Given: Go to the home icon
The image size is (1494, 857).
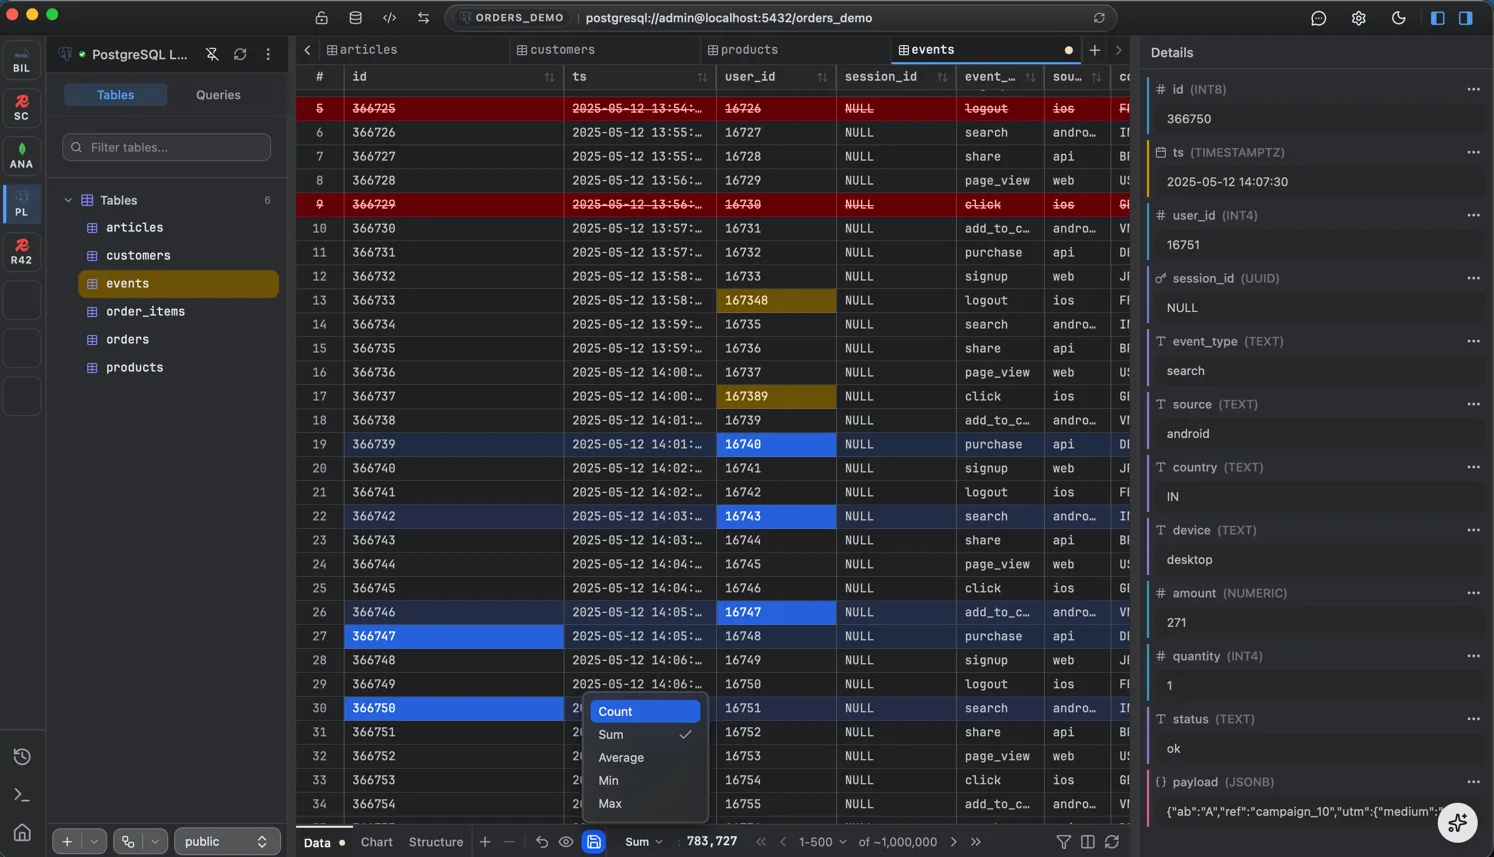Looking at the screenshot, I should point(22,833).
